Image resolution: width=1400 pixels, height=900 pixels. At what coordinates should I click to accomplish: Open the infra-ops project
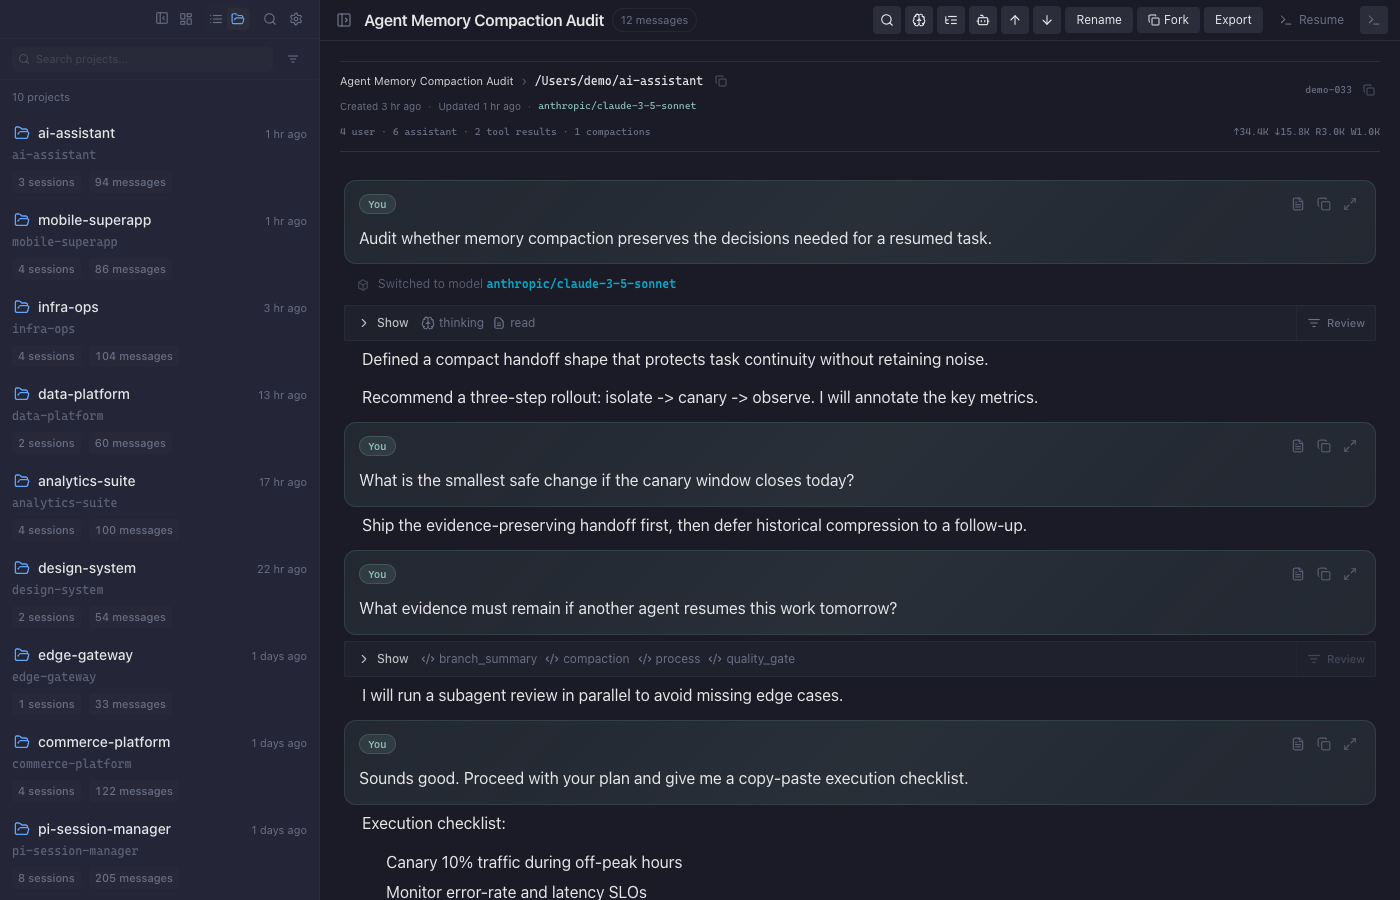(x=160, y=331)
